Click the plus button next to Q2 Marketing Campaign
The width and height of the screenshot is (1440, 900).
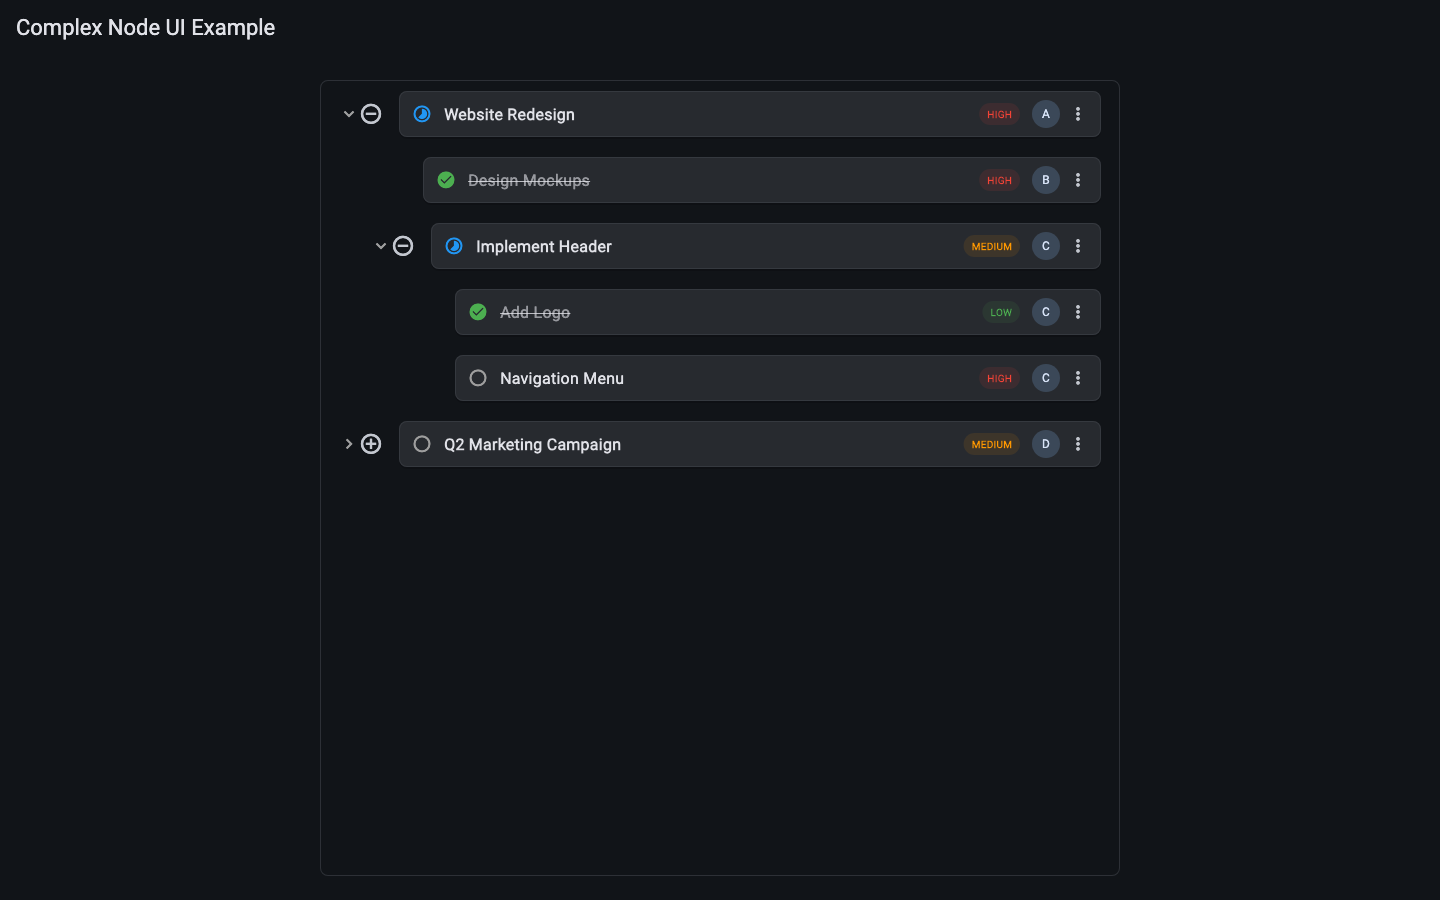371,444
